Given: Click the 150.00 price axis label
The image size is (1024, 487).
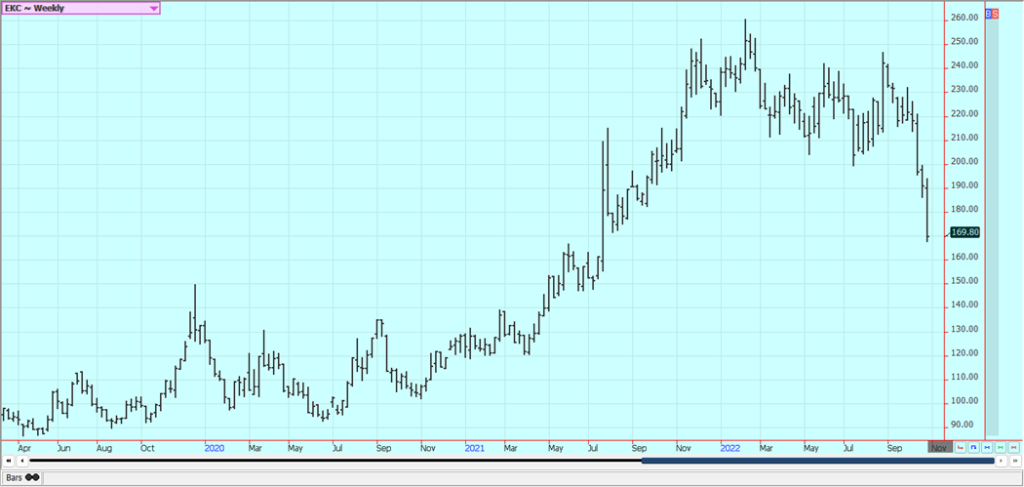Looking at the screenshot, I should click(964, 281).
